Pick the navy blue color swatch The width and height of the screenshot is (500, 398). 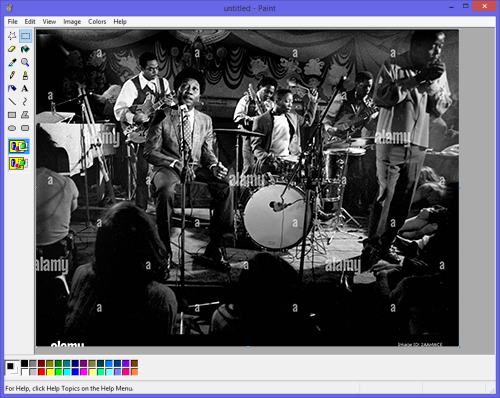[x=75, y=363]
